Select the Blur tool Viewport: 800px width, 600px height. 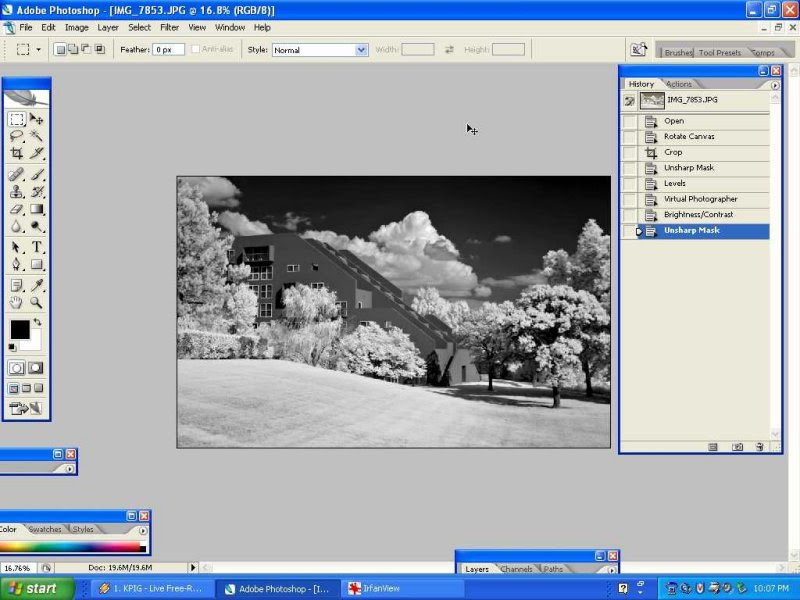pos(16,226)
